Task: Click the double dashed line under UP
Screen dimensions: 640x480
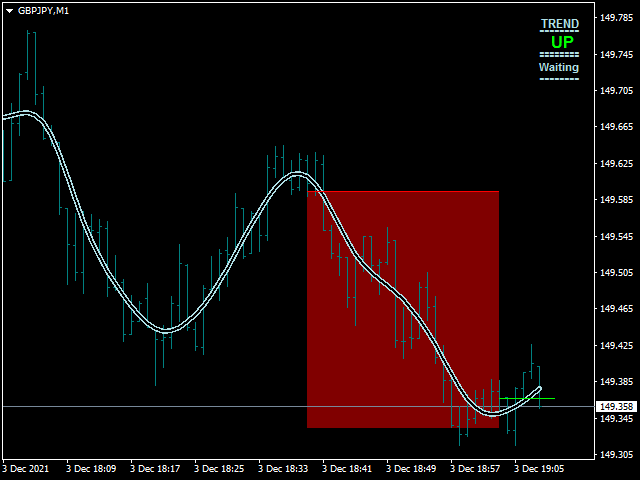Action: tap(559, 54)
